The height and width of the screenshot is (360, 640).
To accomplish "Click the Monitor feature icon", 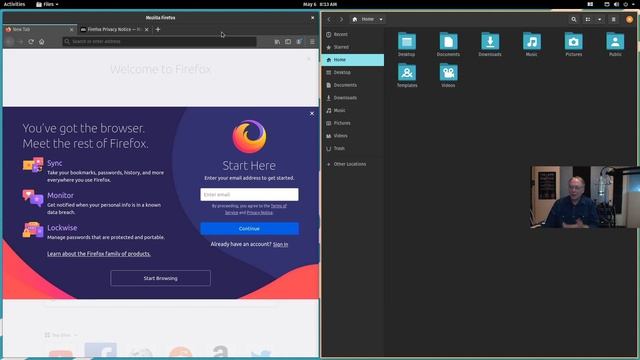I will click(x=33, y=198).
